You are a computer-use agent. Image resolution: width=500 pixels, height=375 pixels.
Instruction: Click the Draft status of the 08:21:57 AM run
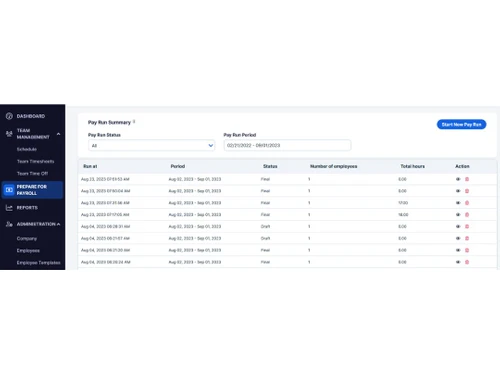click(x=265, y=238)
